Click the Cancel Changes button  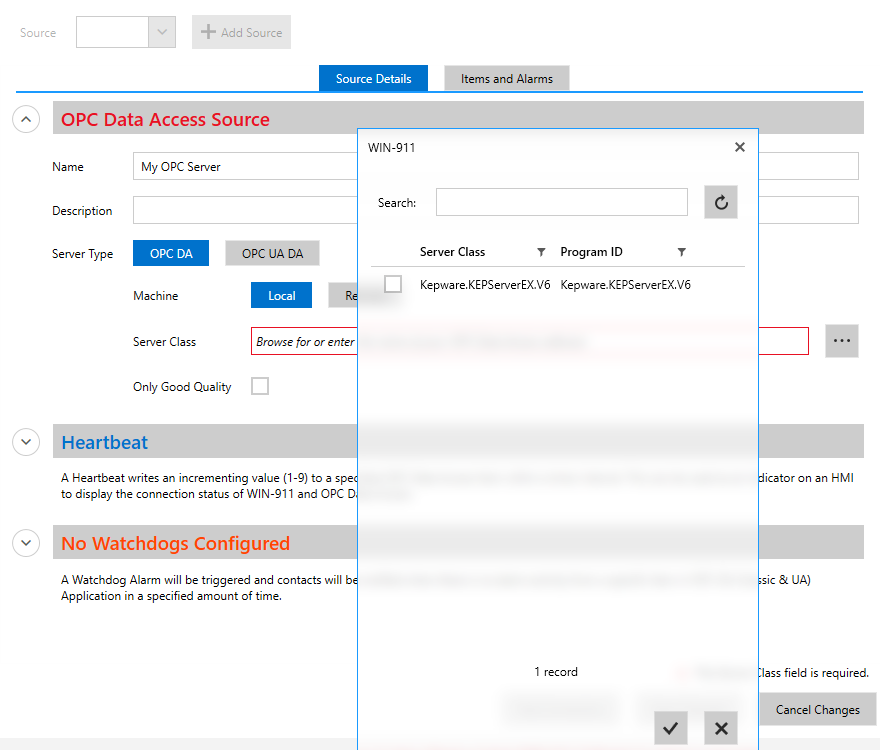coord(818,710)
